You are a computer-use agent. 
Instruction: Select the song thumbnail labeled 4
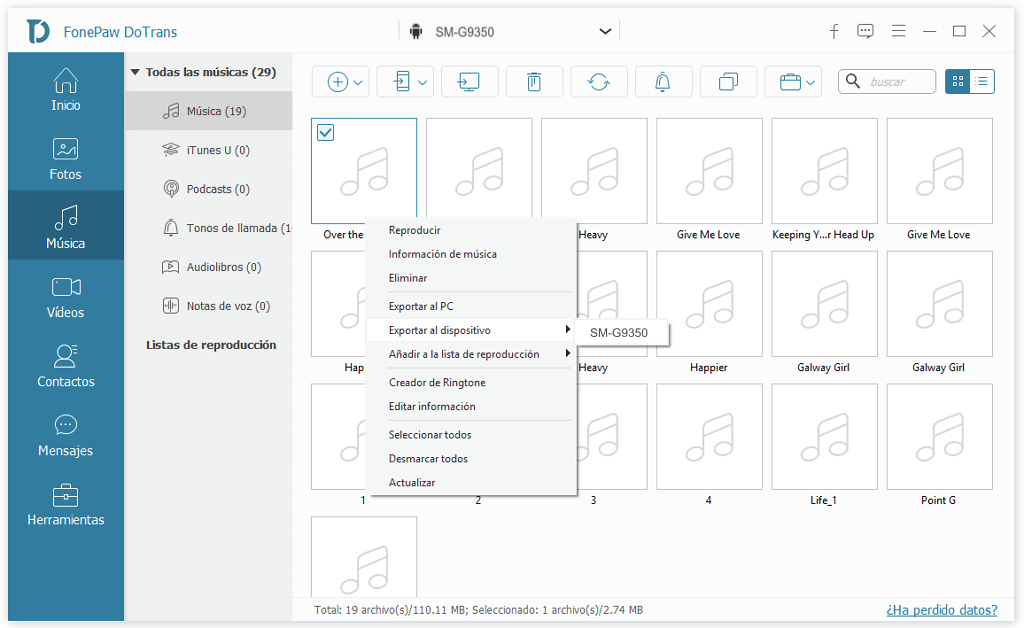(709, 437)
